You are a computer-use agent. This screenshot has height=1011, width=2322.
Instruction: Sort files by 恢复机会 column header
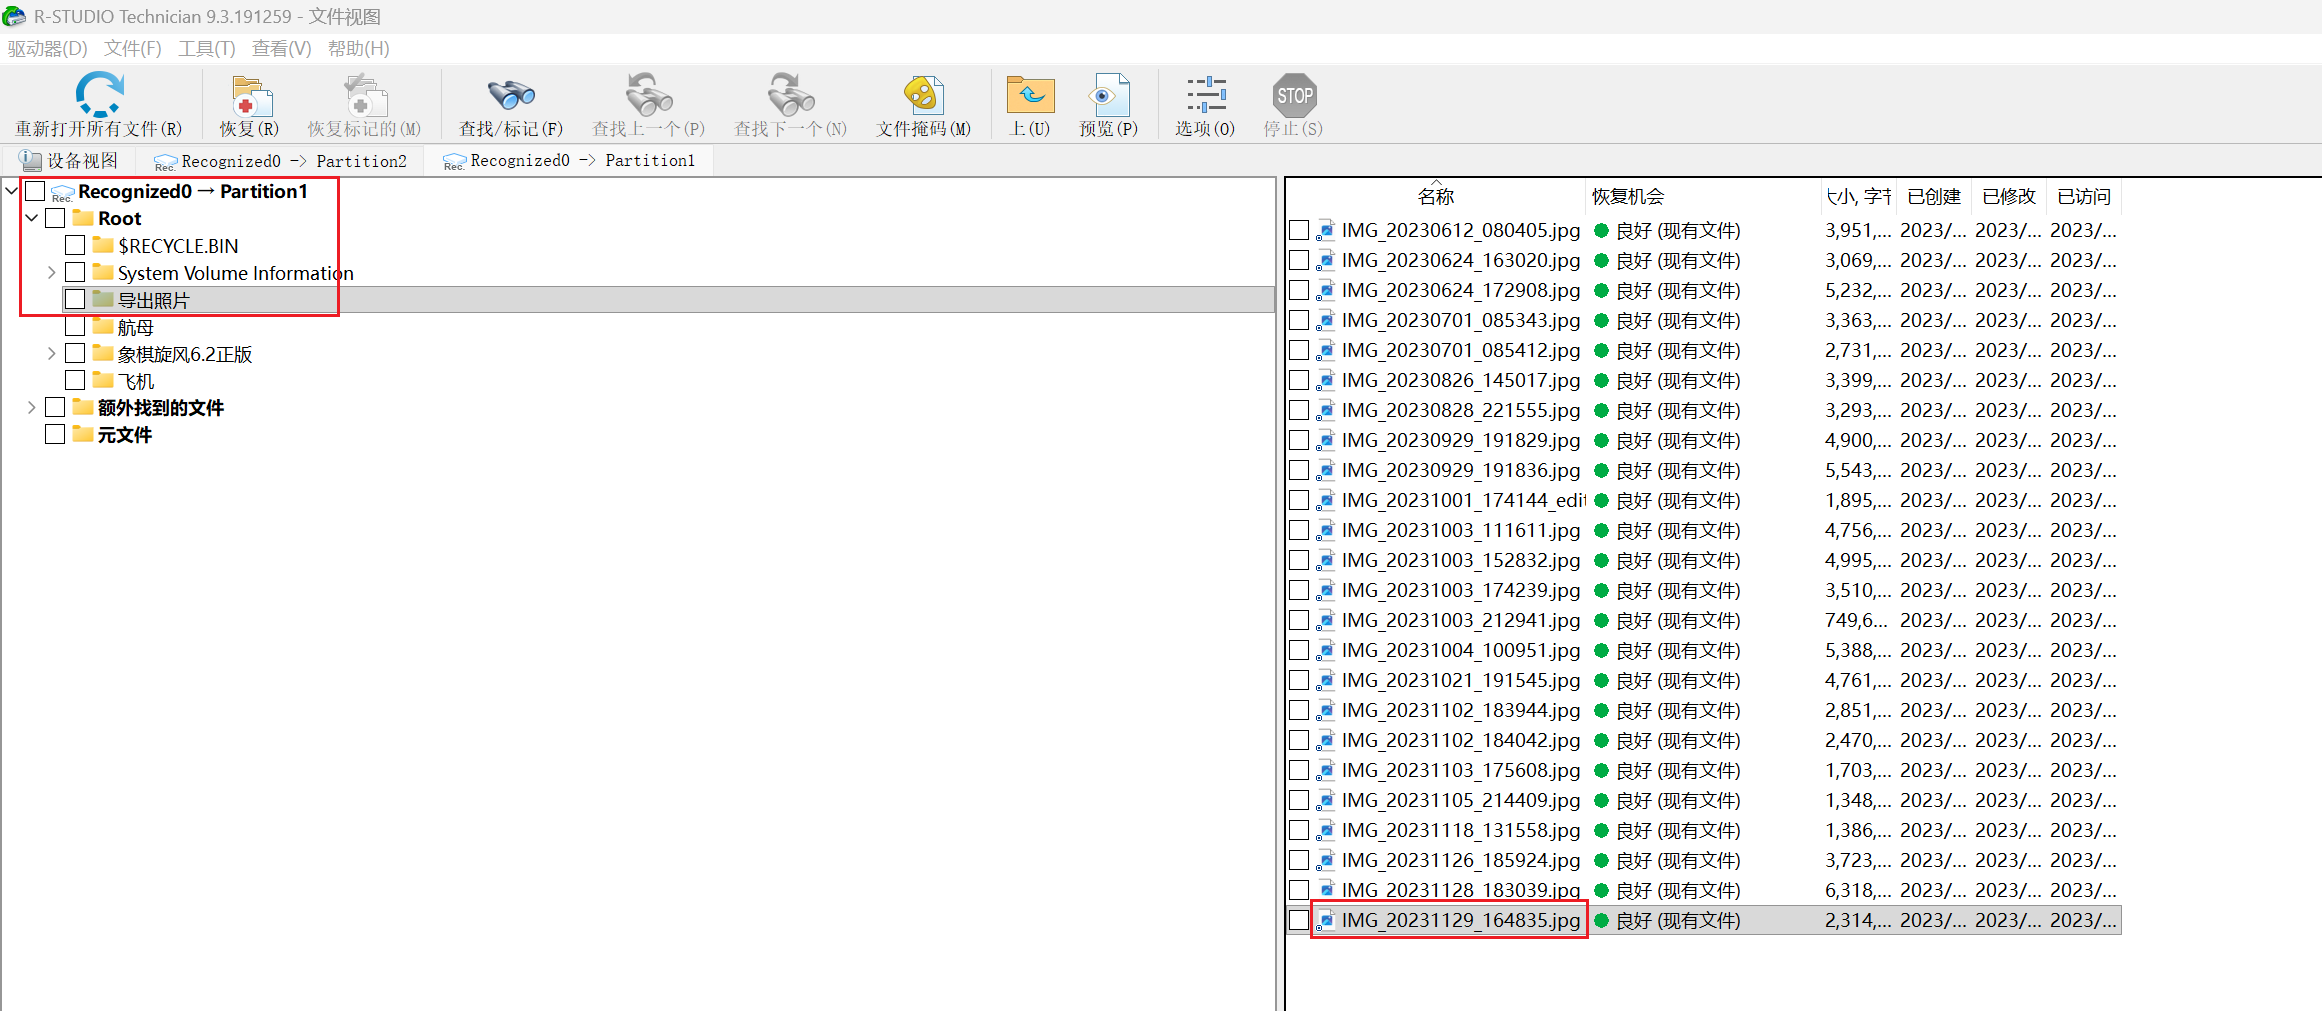tap(1628, 197)
